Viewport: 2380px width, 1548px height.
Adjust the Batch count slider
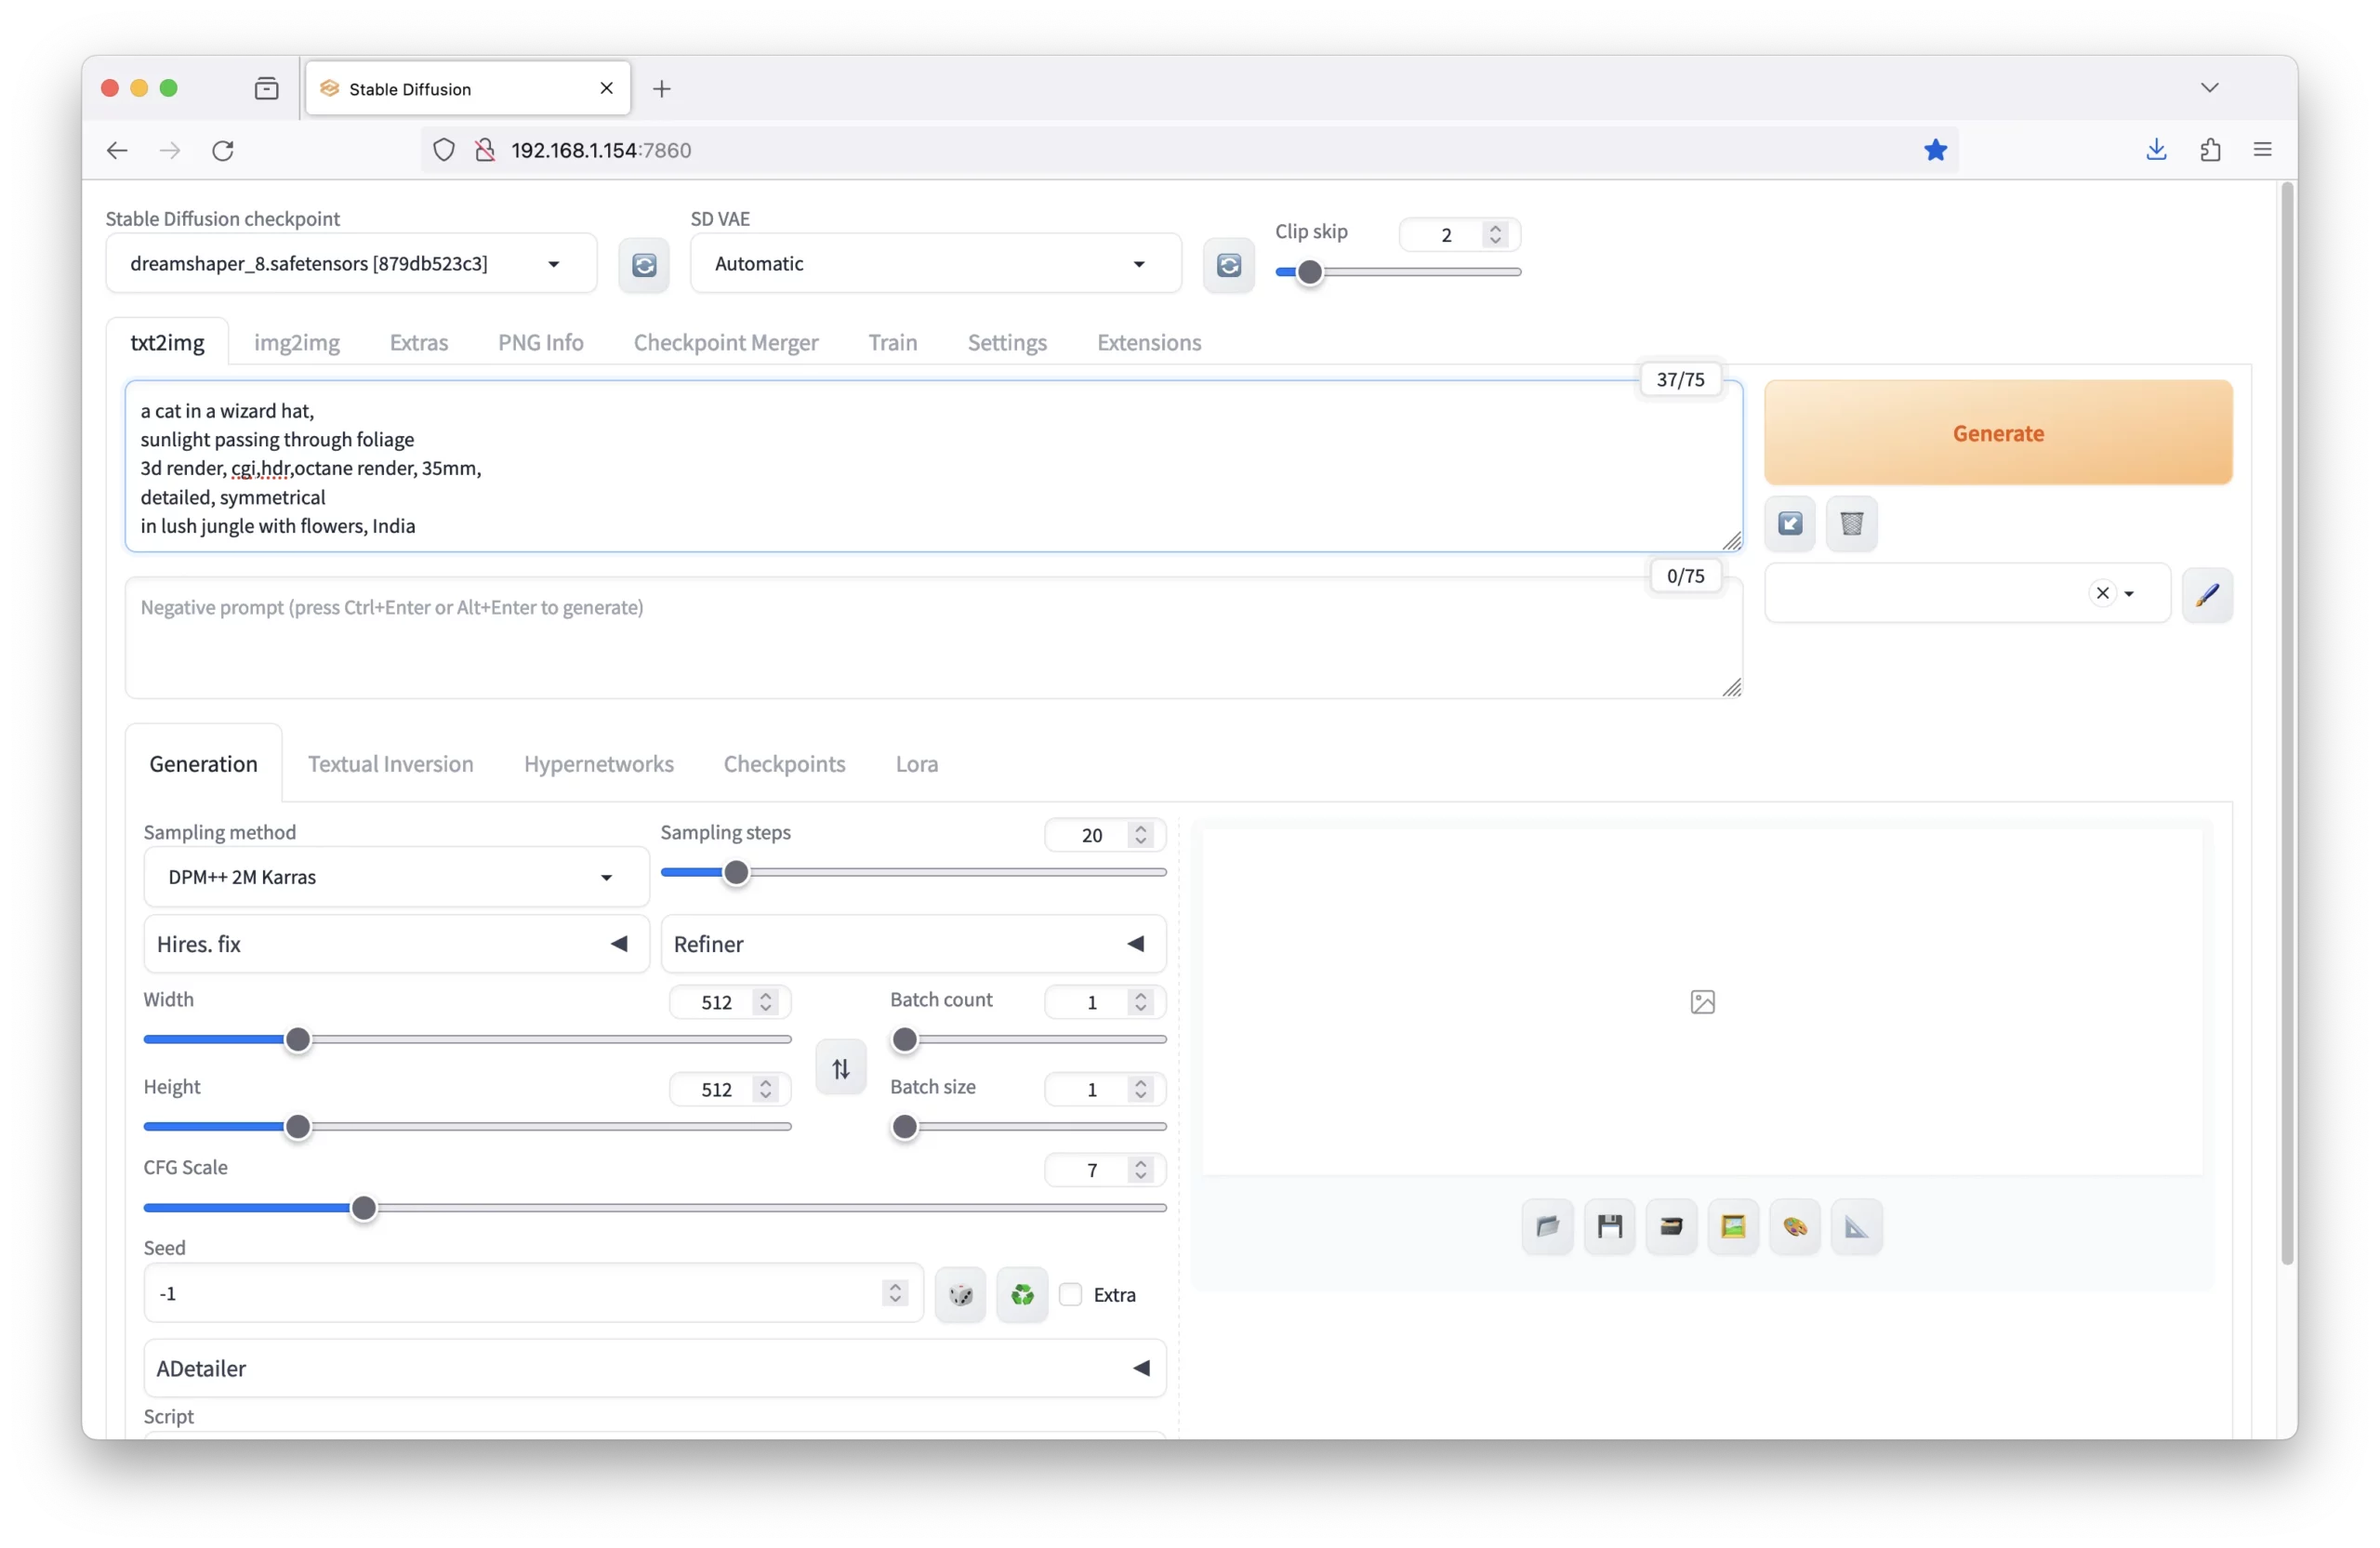1028,1040
